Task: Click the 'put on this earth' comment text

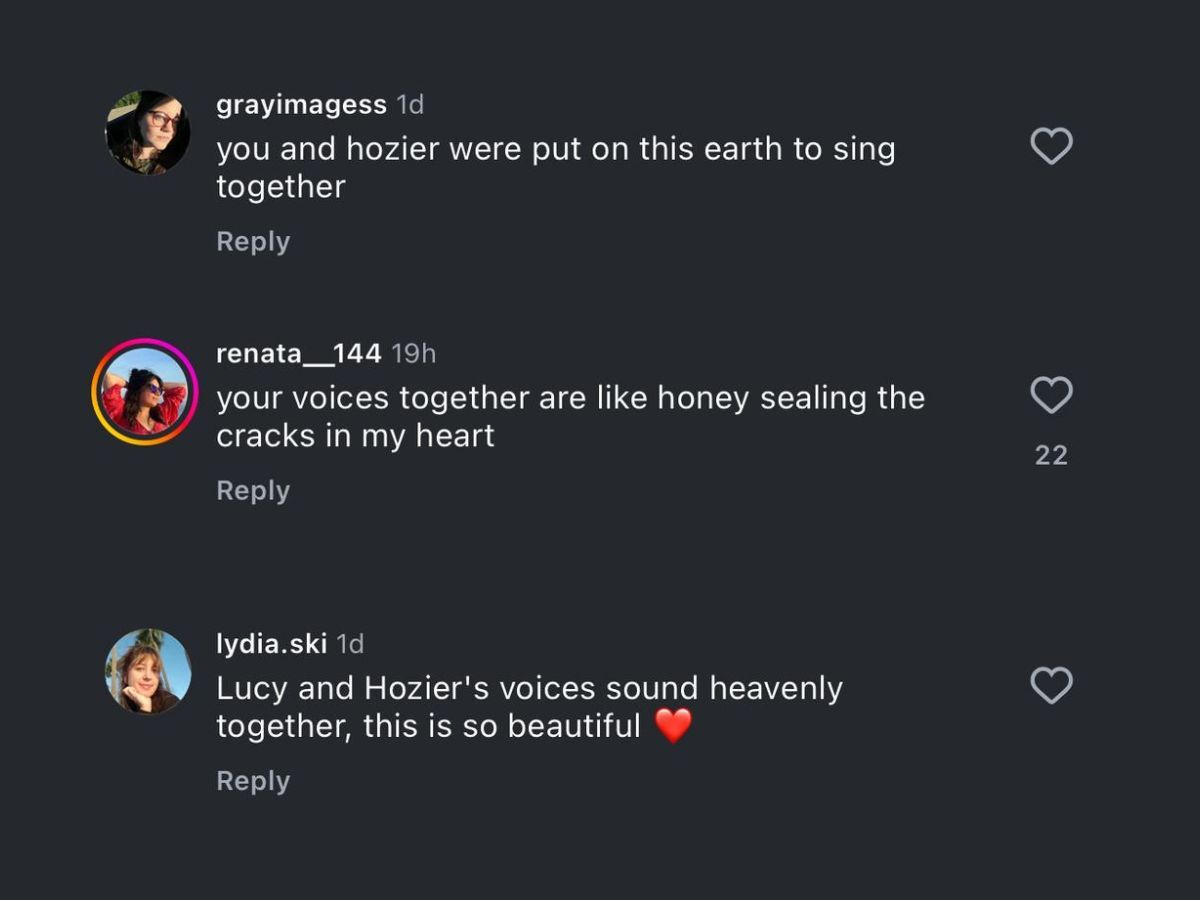Action: [555, 167]
